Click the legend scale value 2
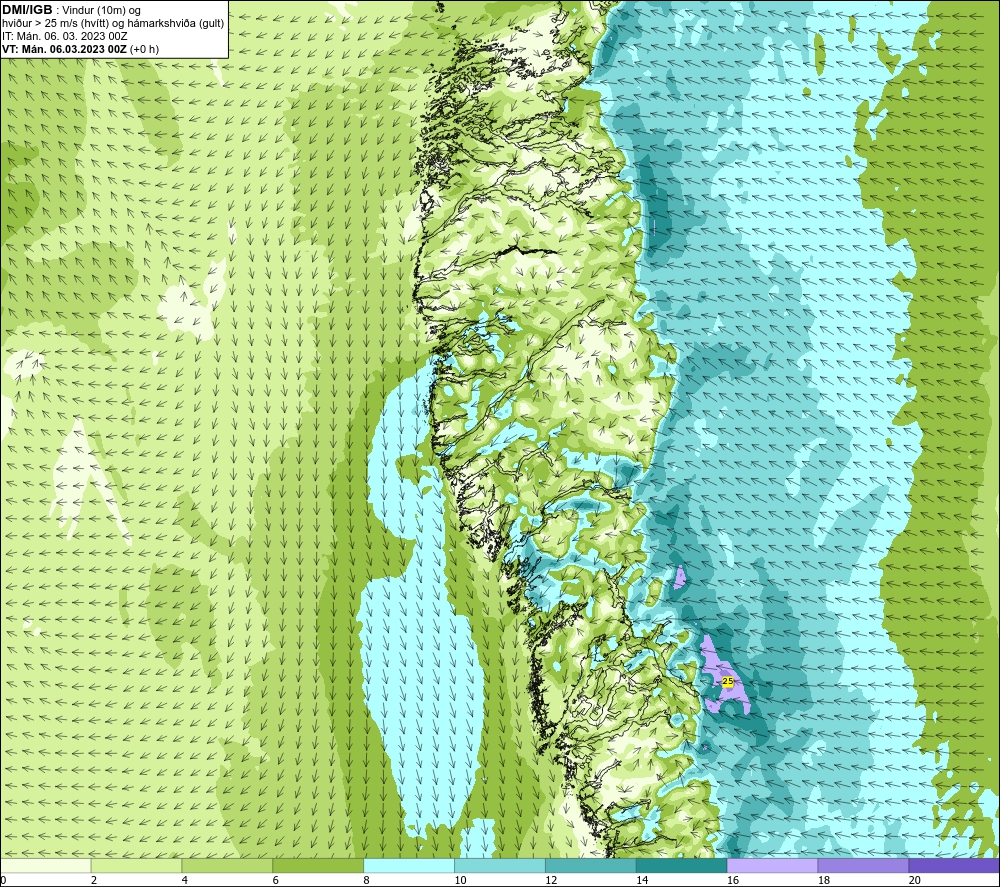This screenshot has width=1000, height=887. (94, 880)
